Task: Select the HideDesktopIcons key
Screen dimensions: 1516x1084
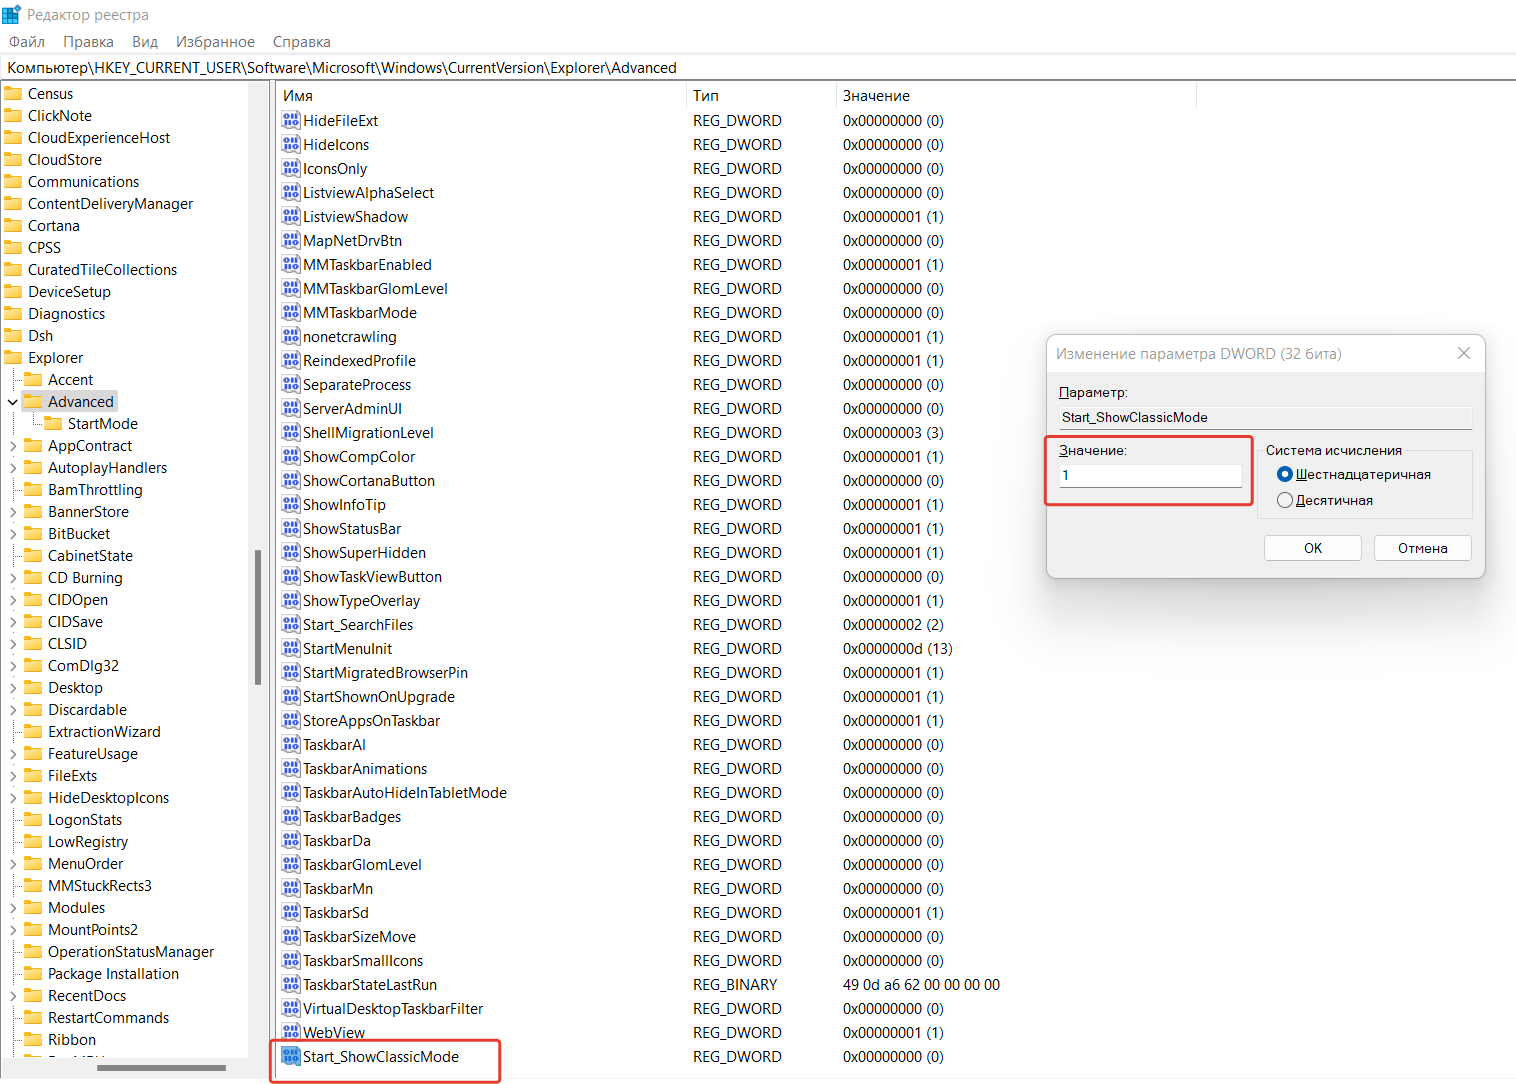Action: click(x=108, y=797)
